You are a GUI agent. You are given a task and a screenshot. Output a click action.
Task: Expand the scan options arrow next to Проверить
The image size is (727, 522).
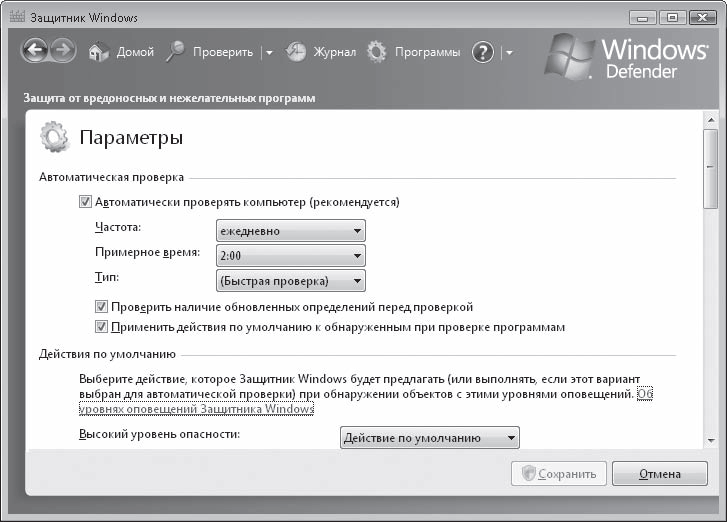(x=268, y=53)
